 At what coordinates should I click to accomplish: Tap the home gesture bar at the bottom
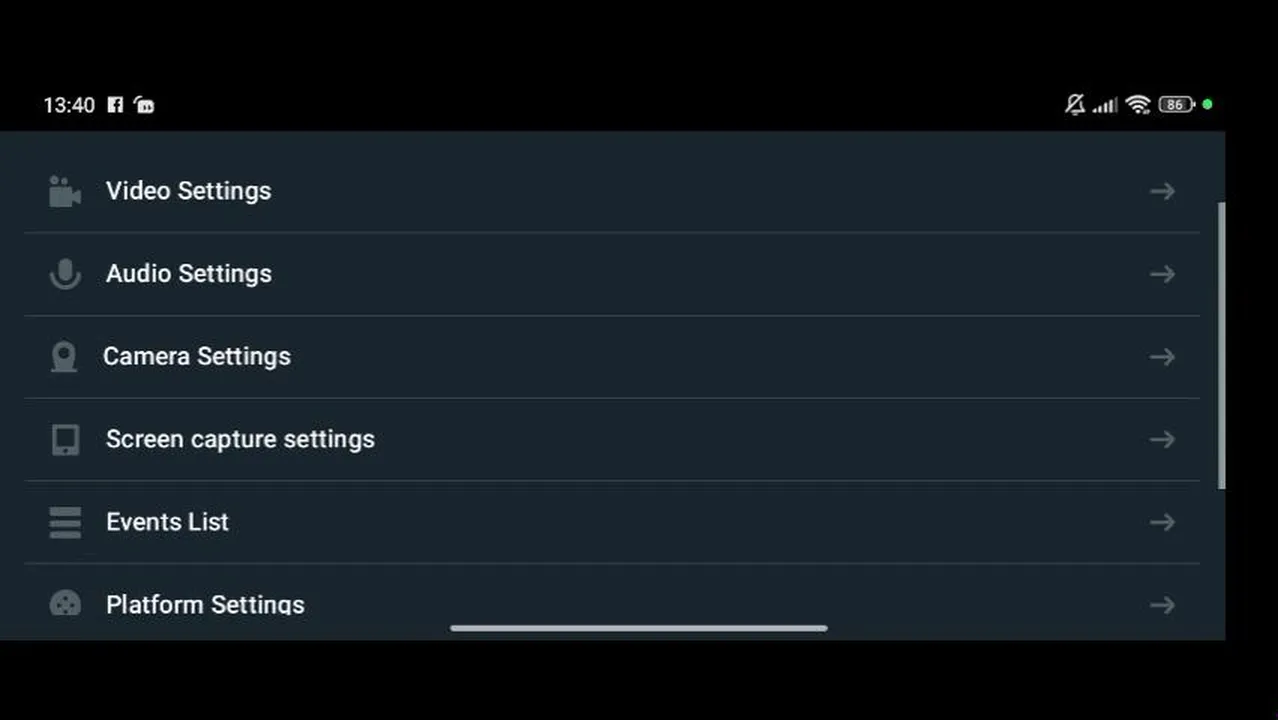coord(639,628)
